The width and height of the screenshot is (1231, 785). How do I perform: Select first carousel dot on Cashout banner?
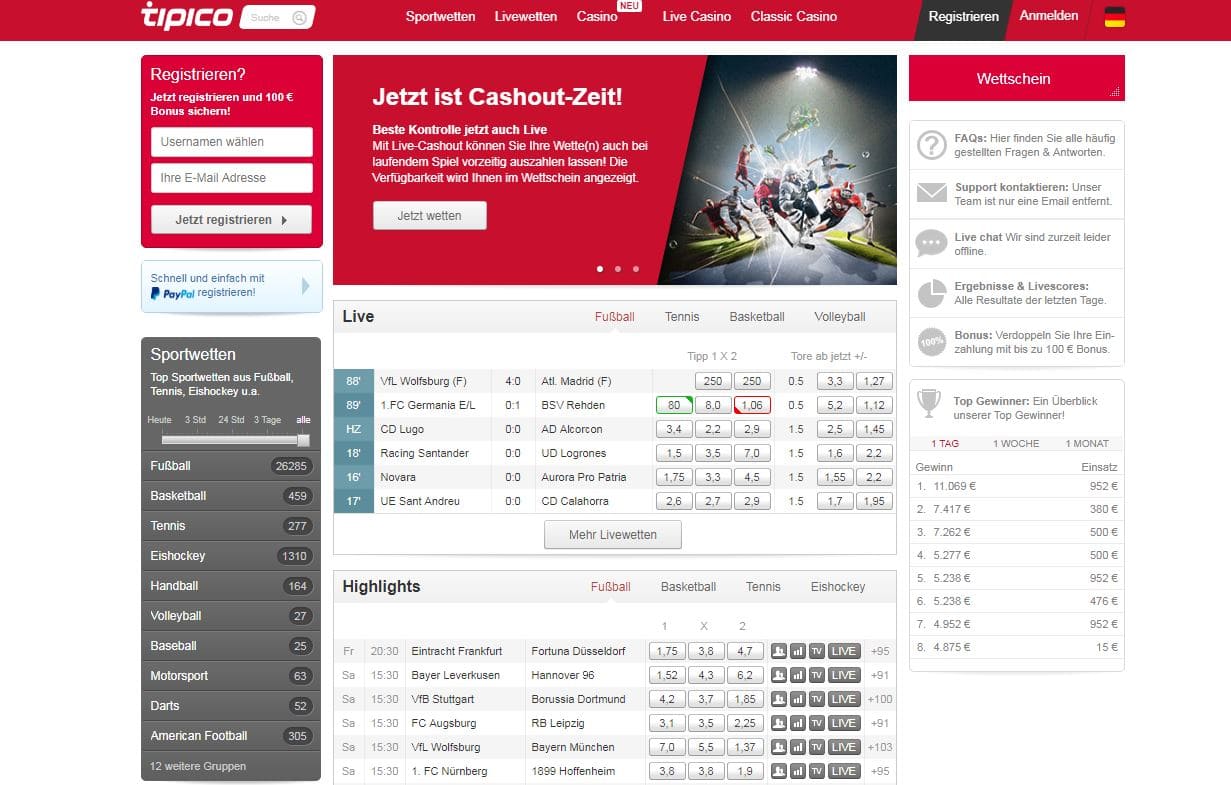coord(600,268)
